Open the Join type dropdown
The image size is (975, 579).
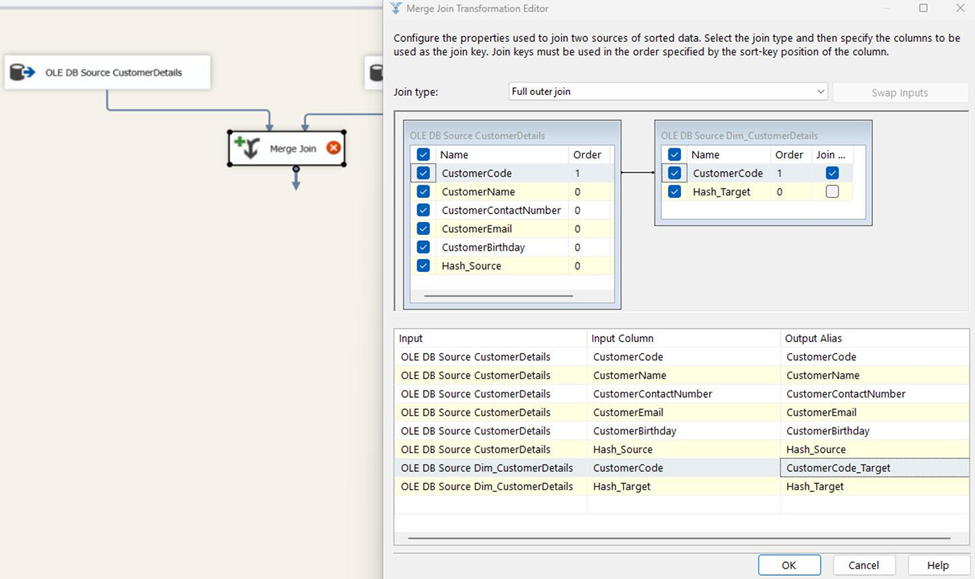pyautogui.click(x=822, y=90)
